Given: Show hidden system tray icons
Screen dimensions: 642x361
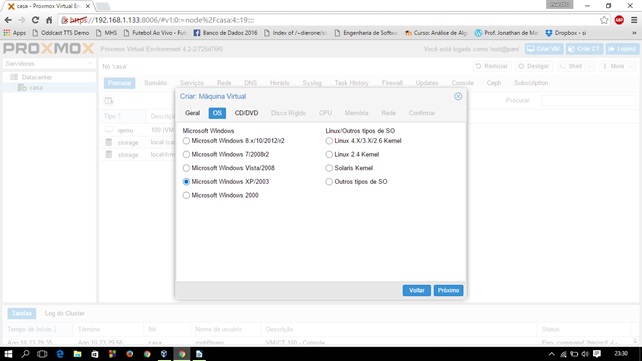Looking at the screenshot, I should tap(552, 354).
